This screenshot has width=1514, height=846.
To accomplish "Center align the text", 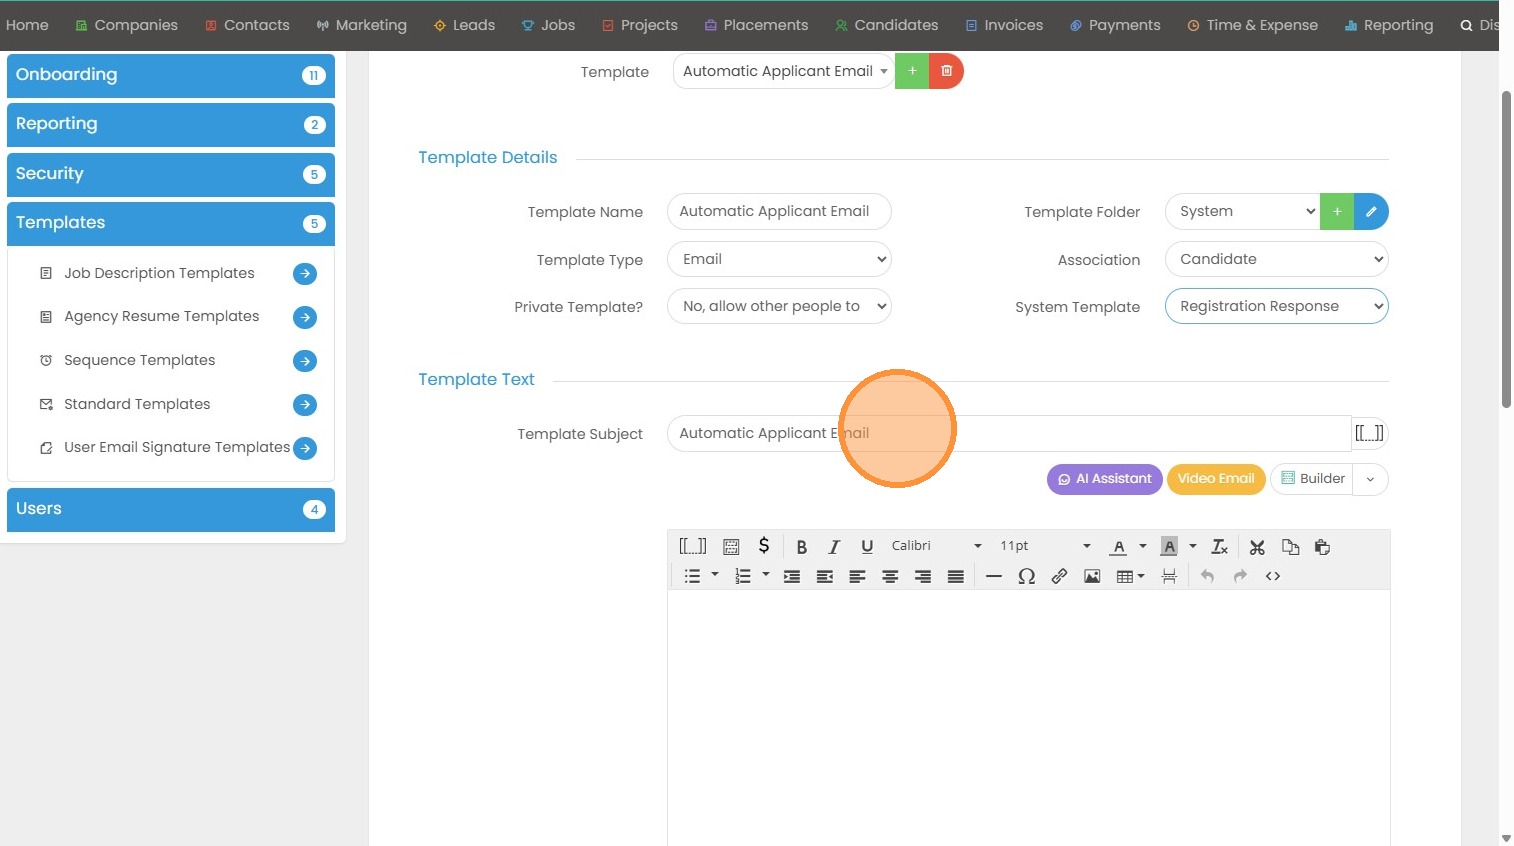I will (890, 576).
